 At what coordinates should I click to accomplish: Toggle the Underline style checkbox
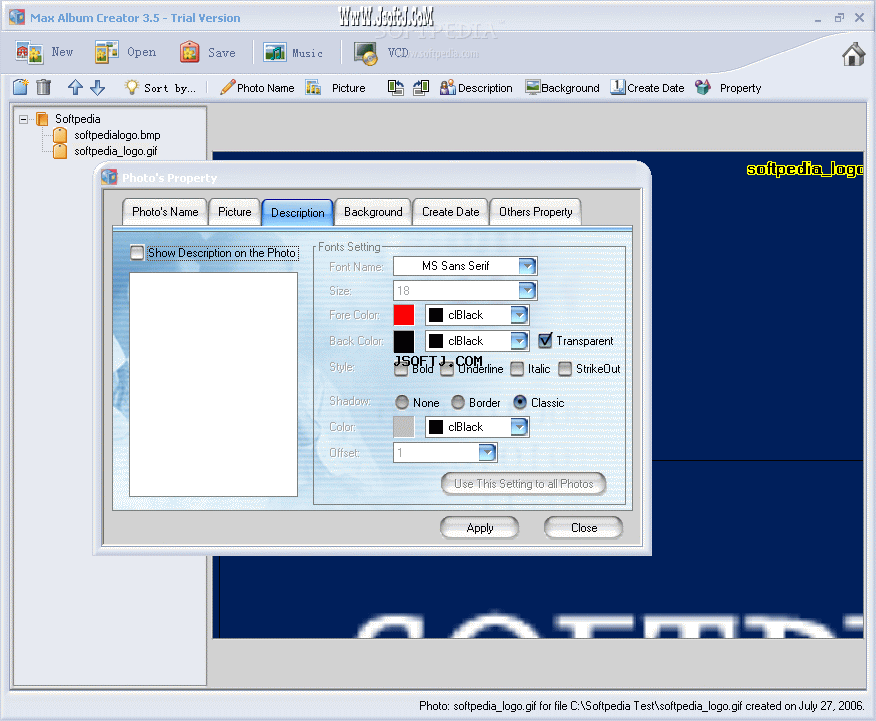click(x=446, y=370)
